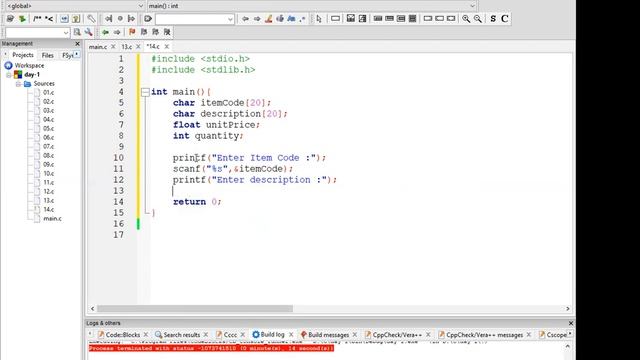Open main.c in the Sources tree
The image size is (640, 360).
pos(52,218)
